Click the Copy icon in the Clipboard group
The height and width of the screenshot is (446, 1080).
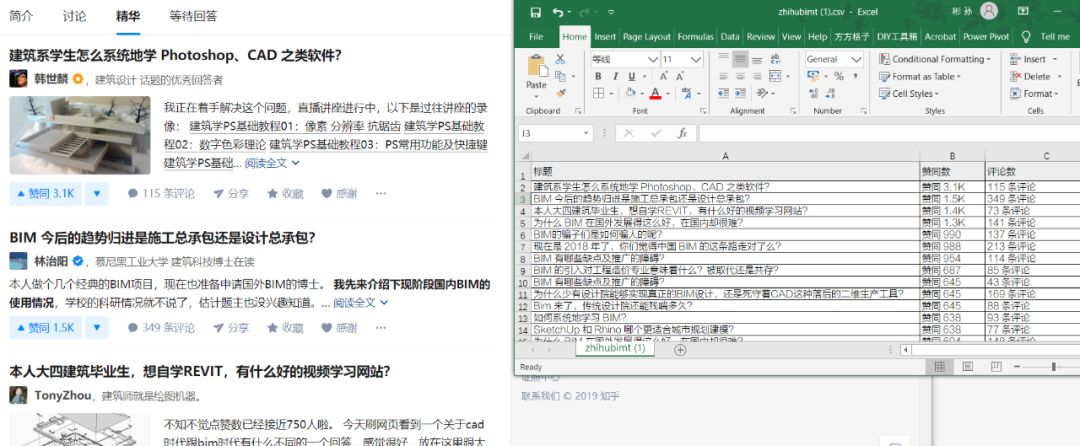[560, 76]
